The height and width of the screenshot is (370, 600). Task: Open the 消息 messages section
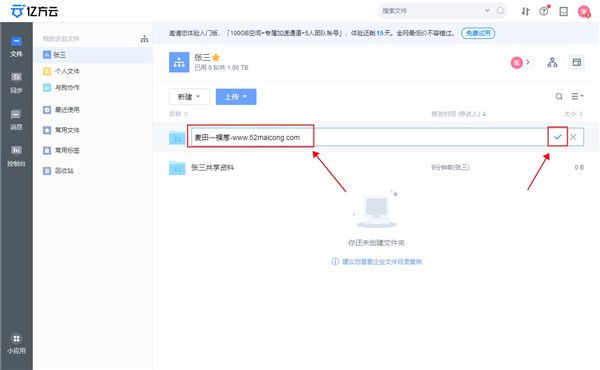(16, 120)
